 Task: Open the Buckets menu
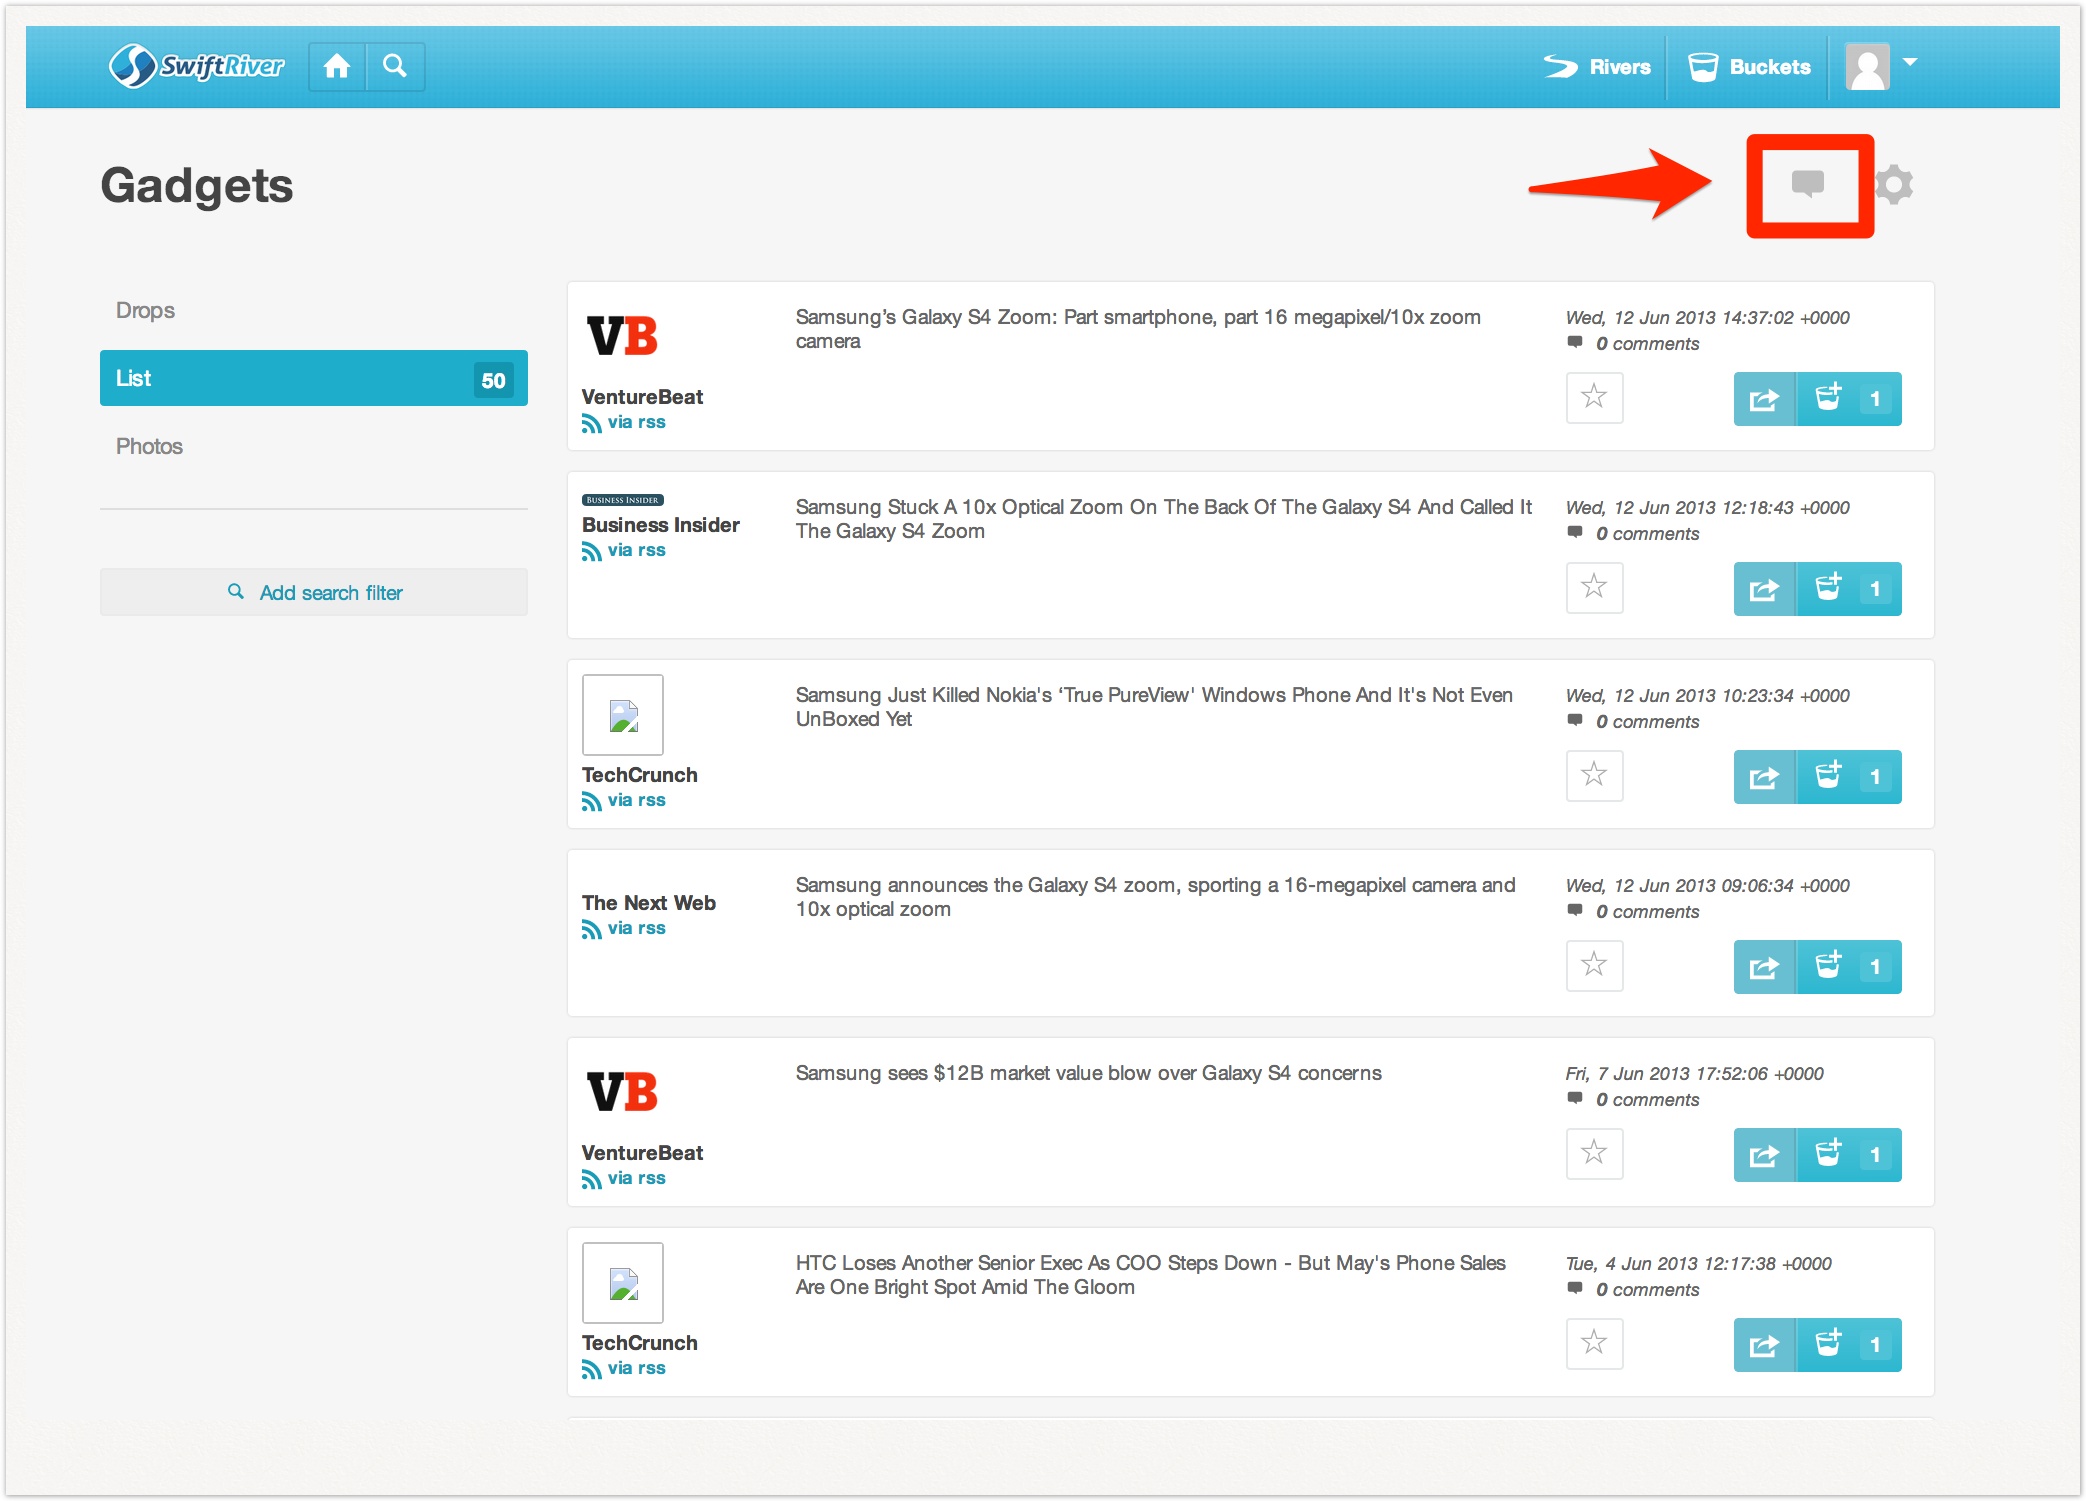pos(1750,67)
